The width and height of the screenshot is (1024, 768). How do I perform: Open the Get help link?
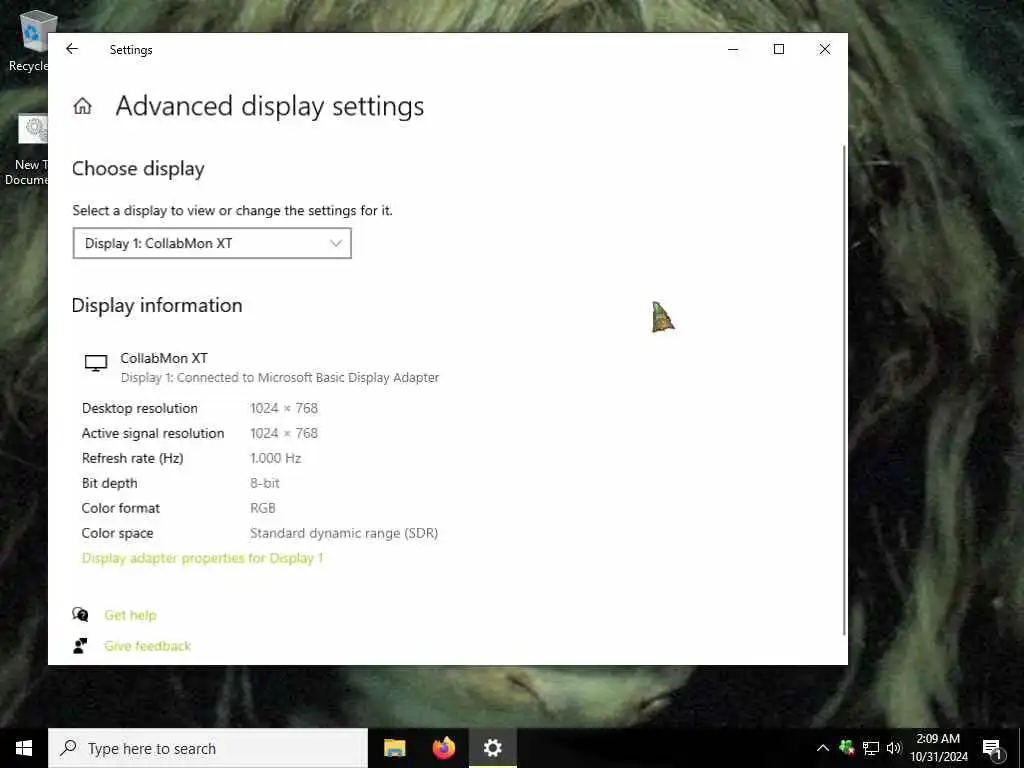(130, 615)
